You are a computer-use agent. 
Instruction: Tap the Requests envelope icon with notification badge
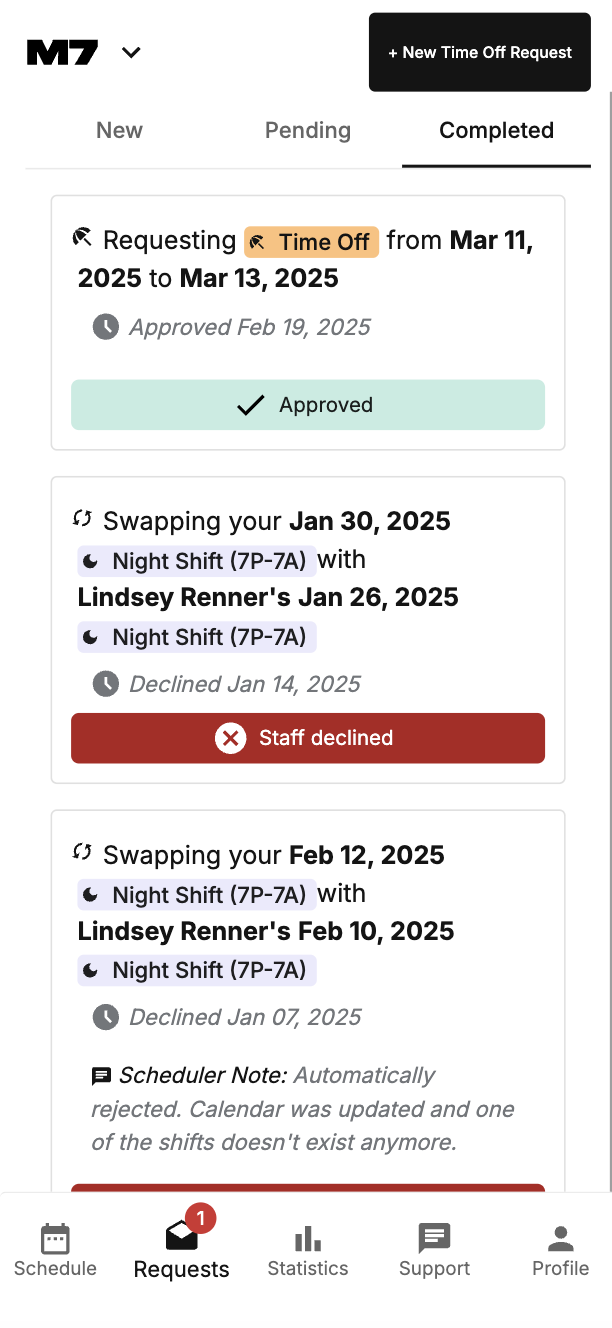pos(181,1236)
